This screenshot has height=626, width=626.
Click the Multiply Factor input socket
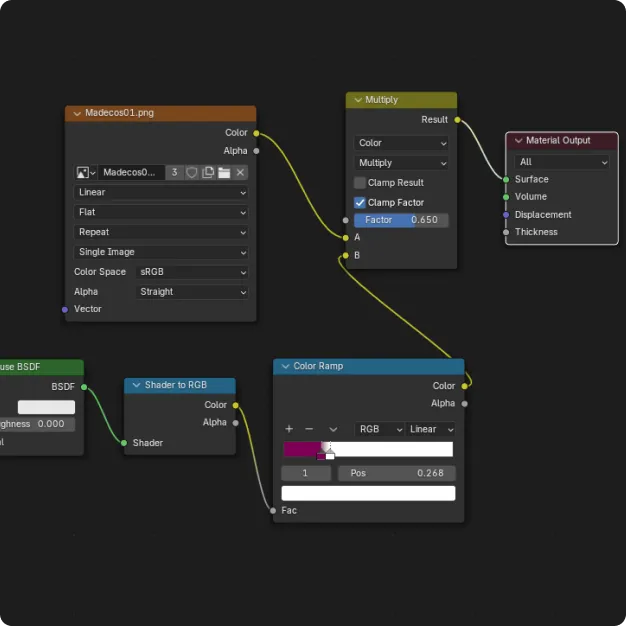pos(346,220)
